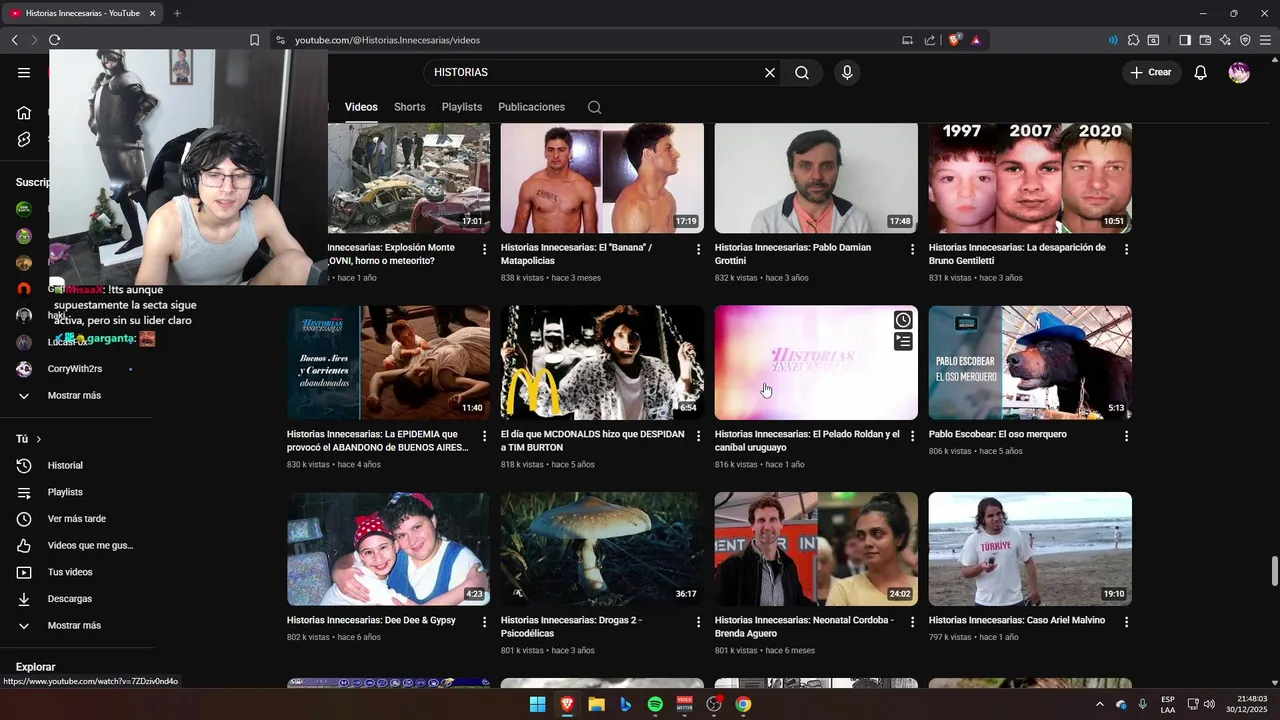Add Pelado Roldan video to watch later
Screen dimensions: 1280x720
tap(903, 320)
